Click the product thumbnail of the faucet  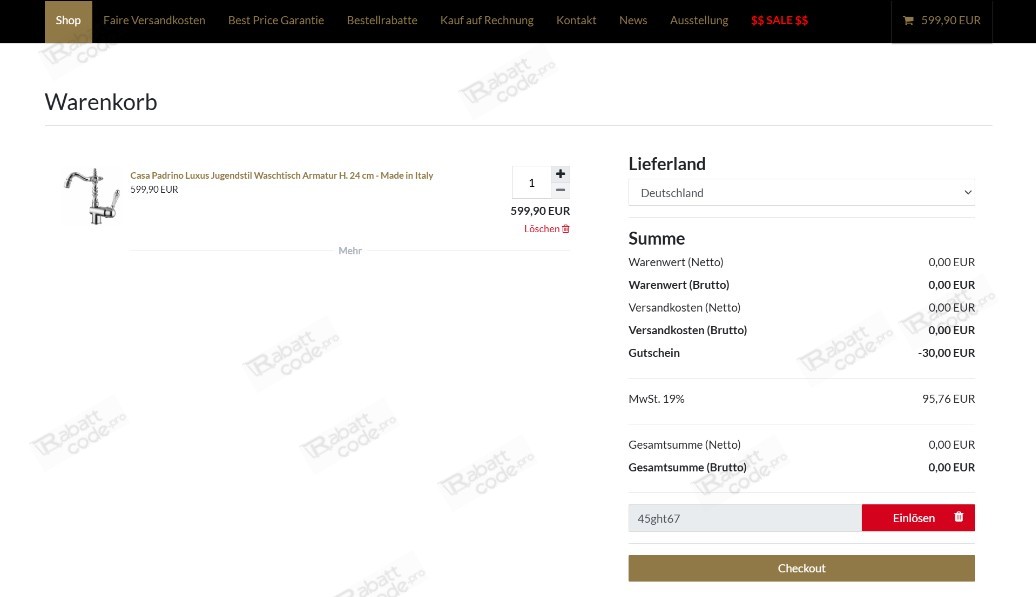point(91,195)
